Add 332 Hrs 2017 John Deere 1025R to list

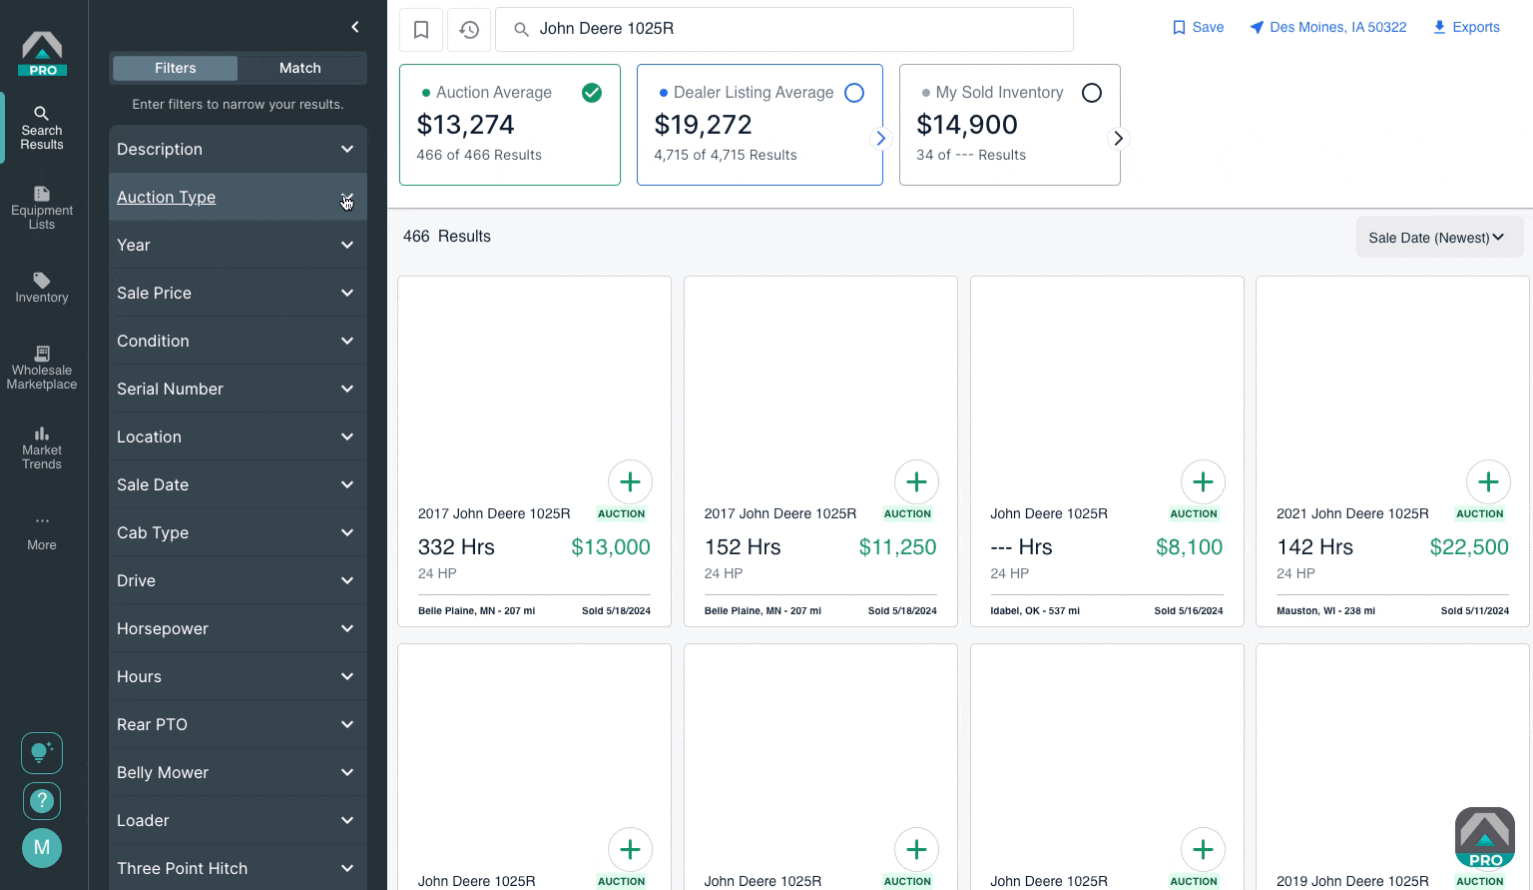(630, 482)
